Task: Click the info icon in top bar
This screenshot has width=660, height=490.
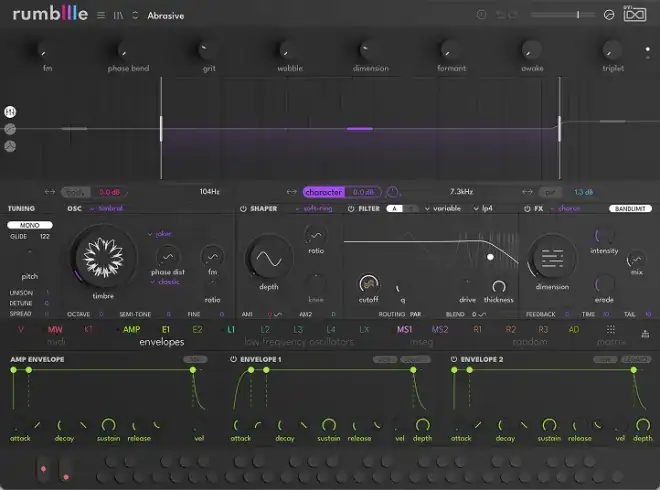Action: click(481, 15)
